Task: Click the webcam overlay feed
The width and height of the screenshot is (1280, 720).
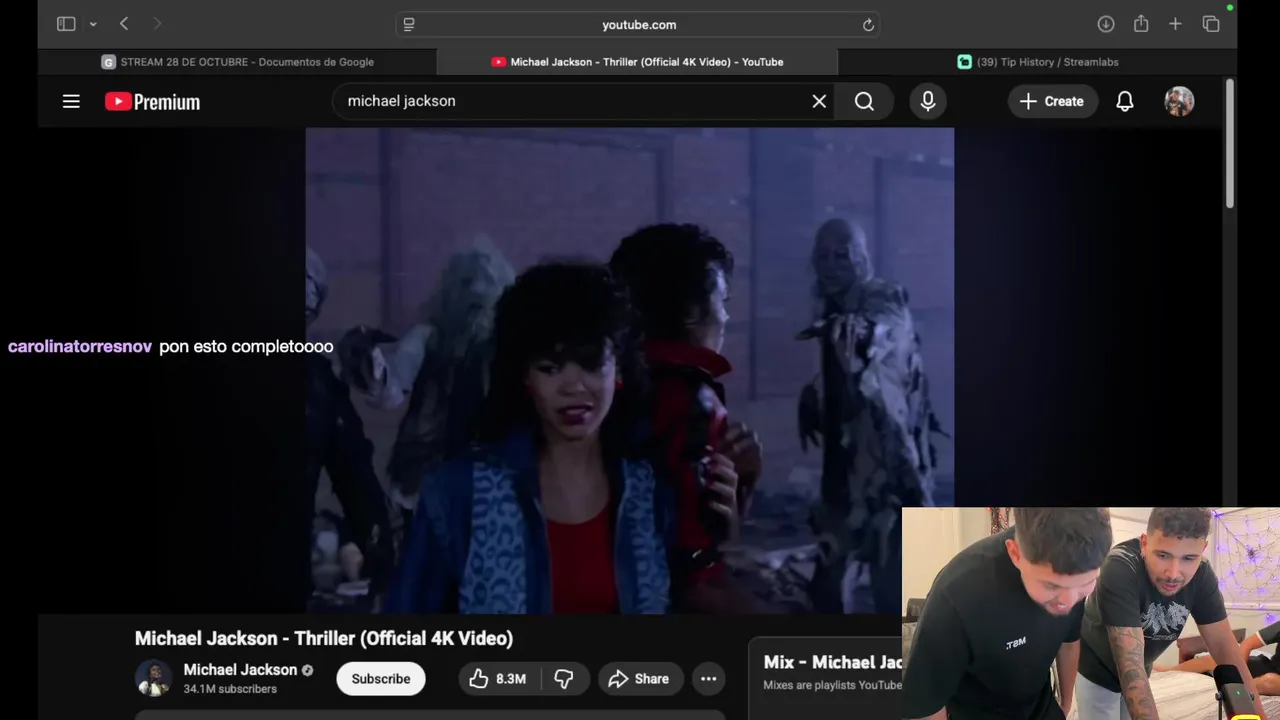Action: point(1091,613)
